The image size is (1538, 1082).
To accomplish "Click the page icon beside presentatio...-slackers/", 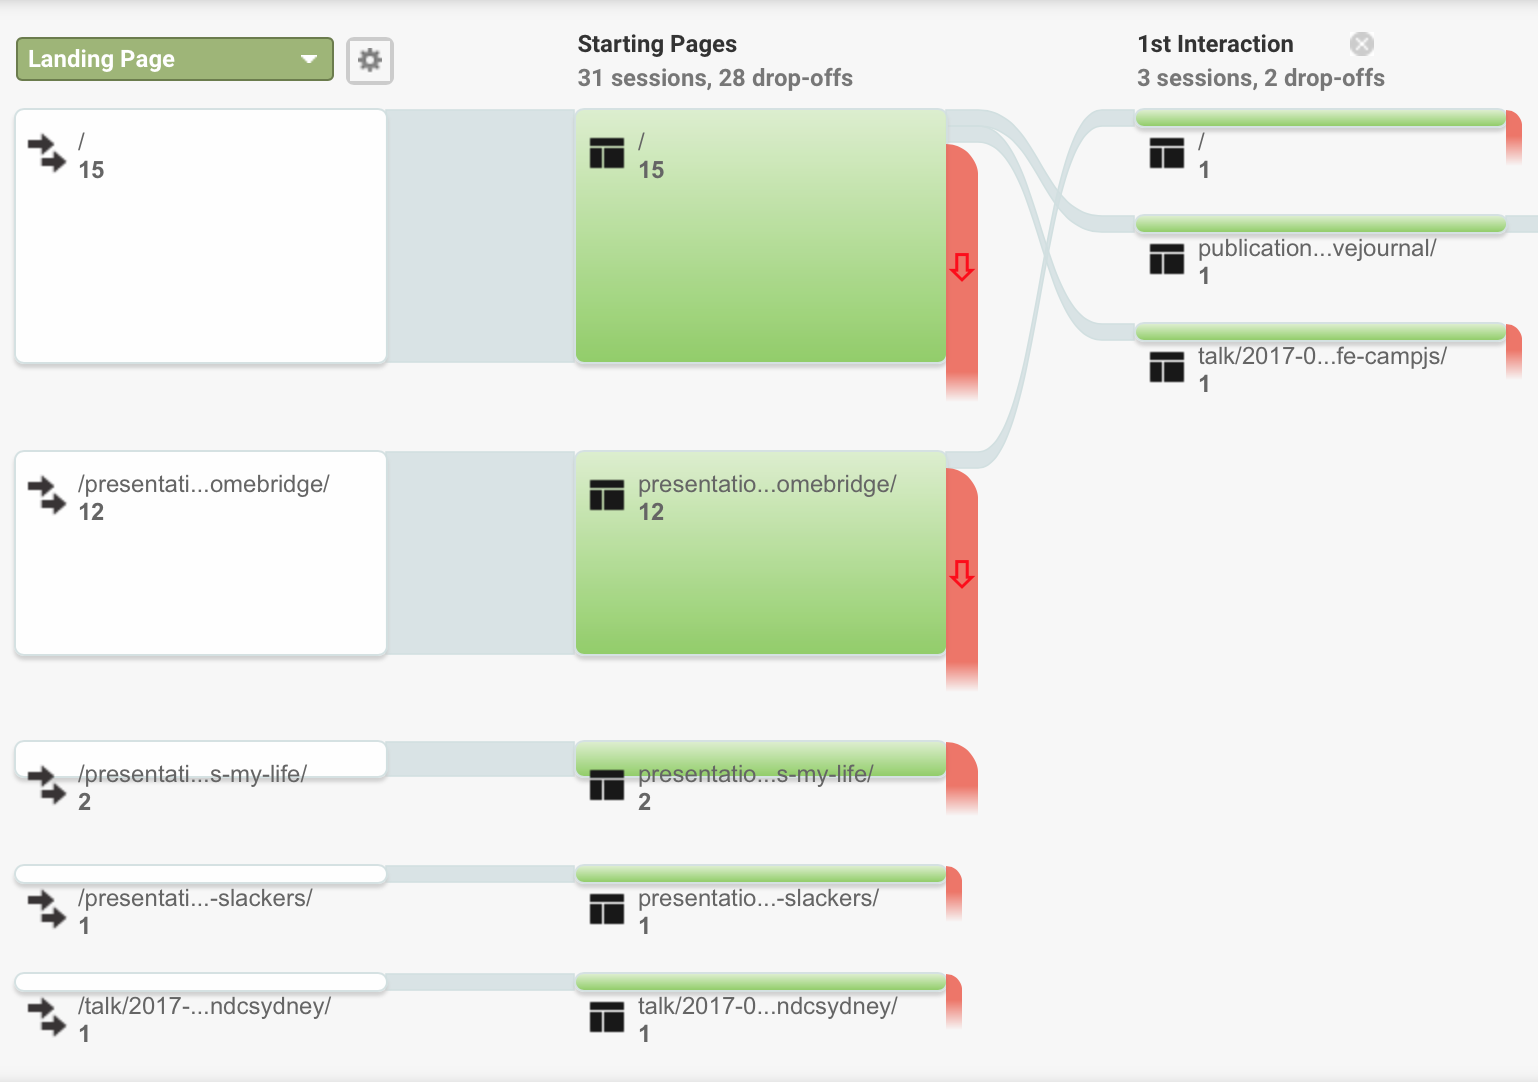I will tap(607, 909).
